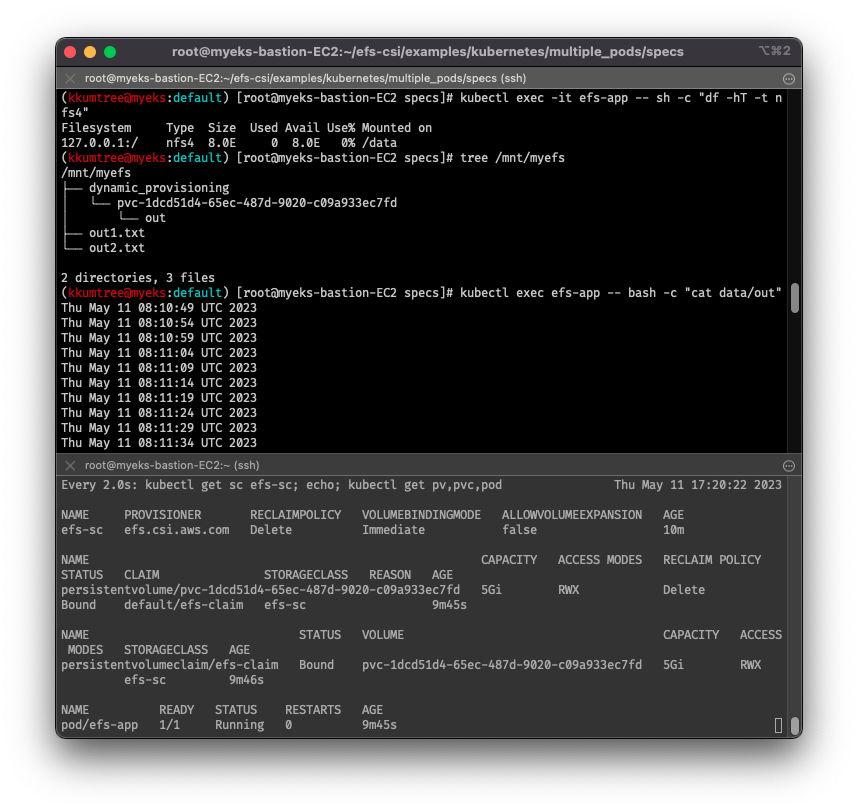Click 'Immediate' volume binding mode value
This screenshot has height=812, width=858.
(393, 530)
